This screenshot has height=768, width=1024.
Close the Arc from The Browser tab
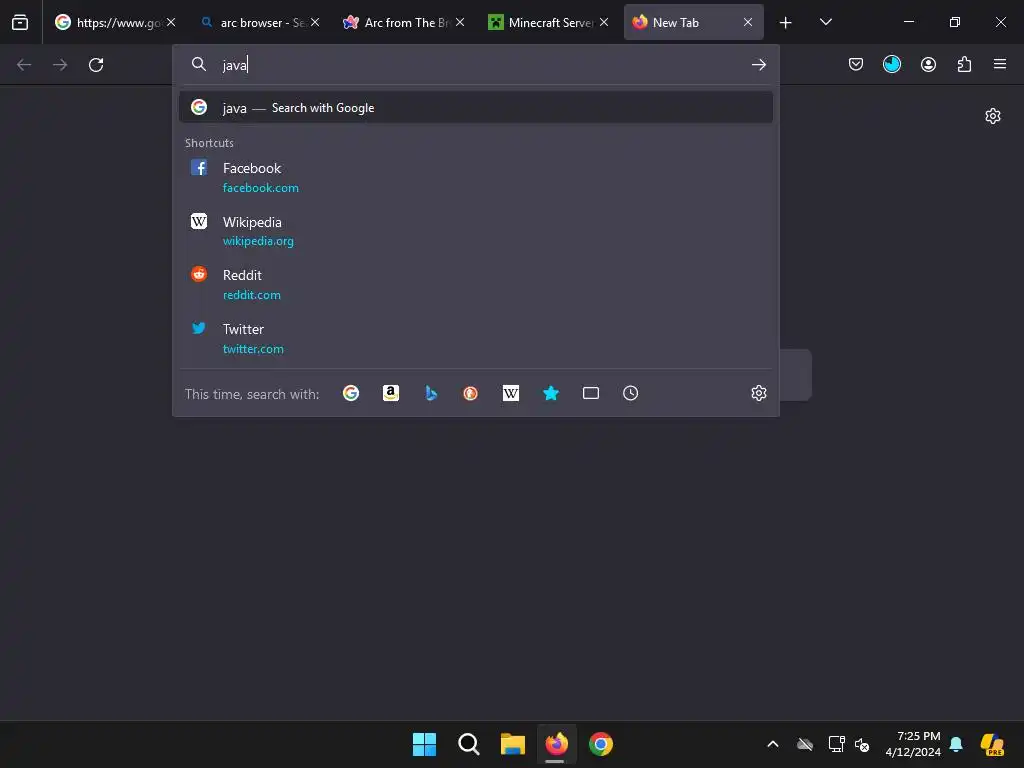[460, 22]
